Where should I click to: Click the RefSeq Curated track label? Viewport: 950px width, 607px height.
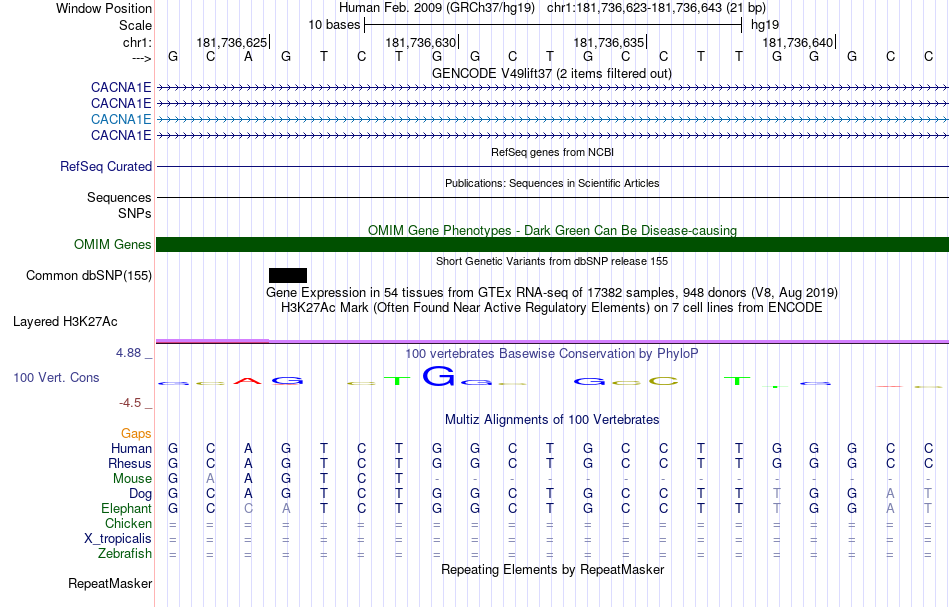(x=106, y=167)
